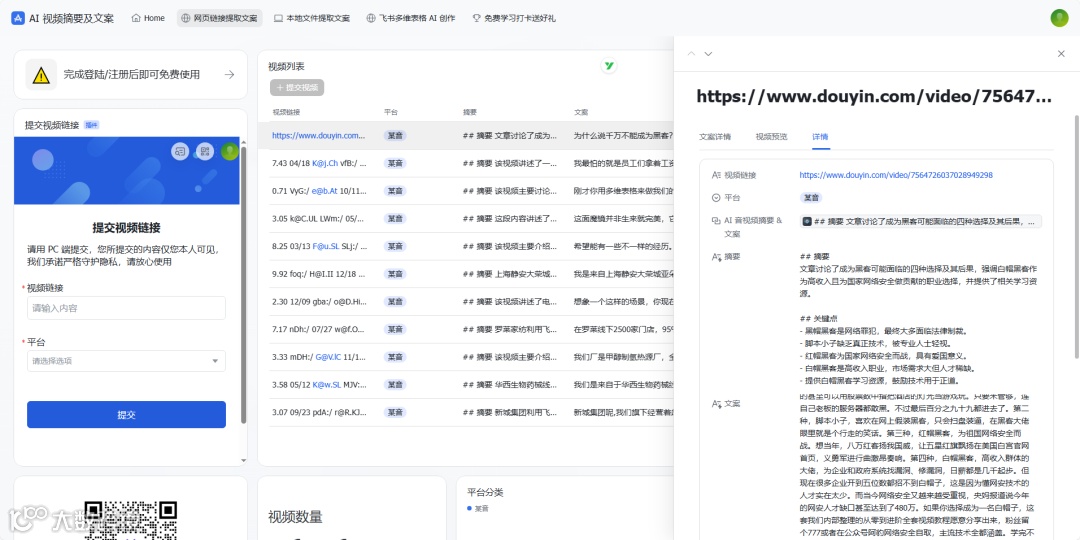
Task: Open the https://www.douyin.com... row link
Action: point(319,136)
